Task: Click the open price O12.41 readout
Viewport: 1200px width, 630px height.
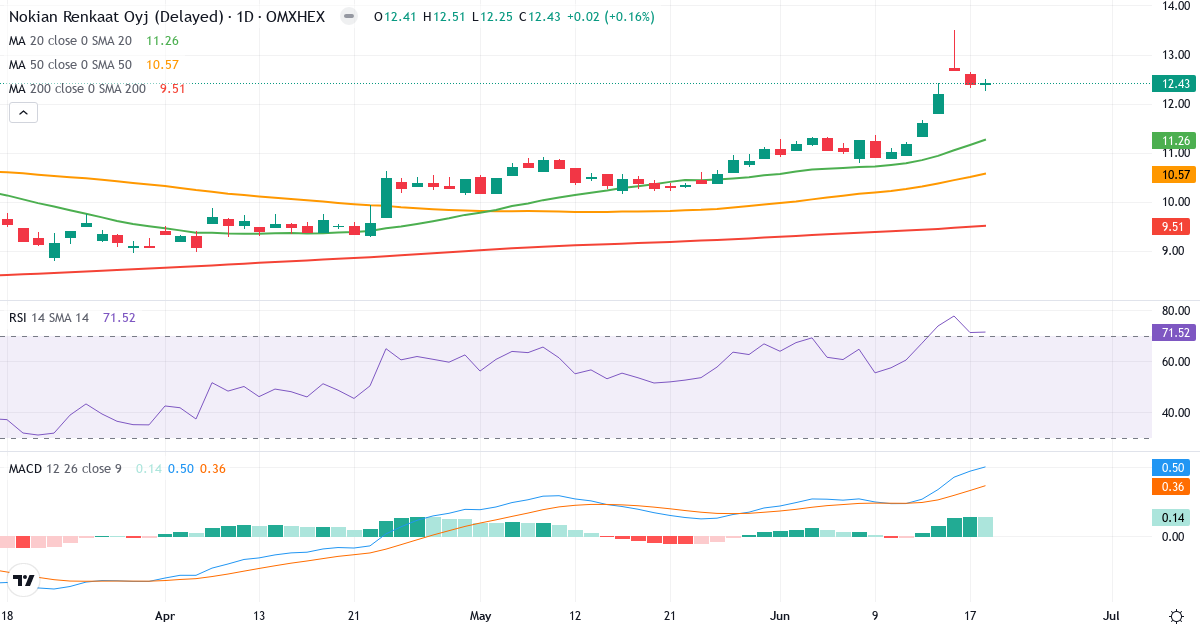Action: click(396, 17)
